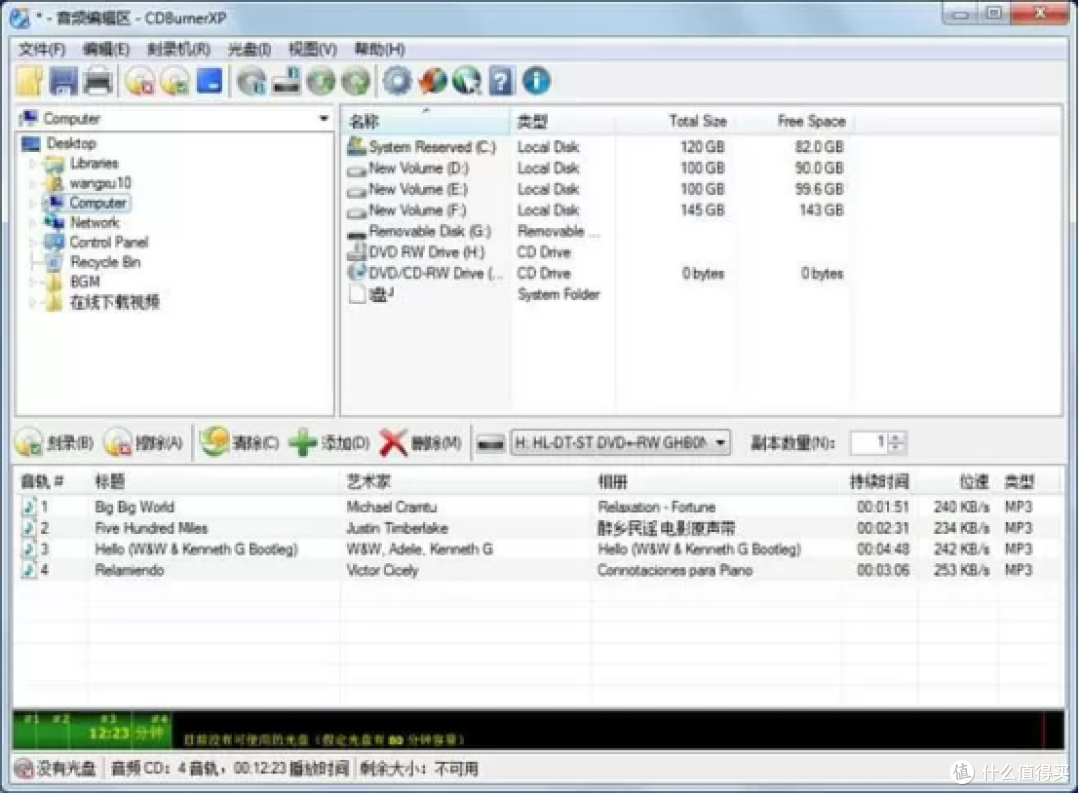Click the New compilation folder icon
Image resolution: width=1080 pixels, height=795 pixels.
click(30, 81)
